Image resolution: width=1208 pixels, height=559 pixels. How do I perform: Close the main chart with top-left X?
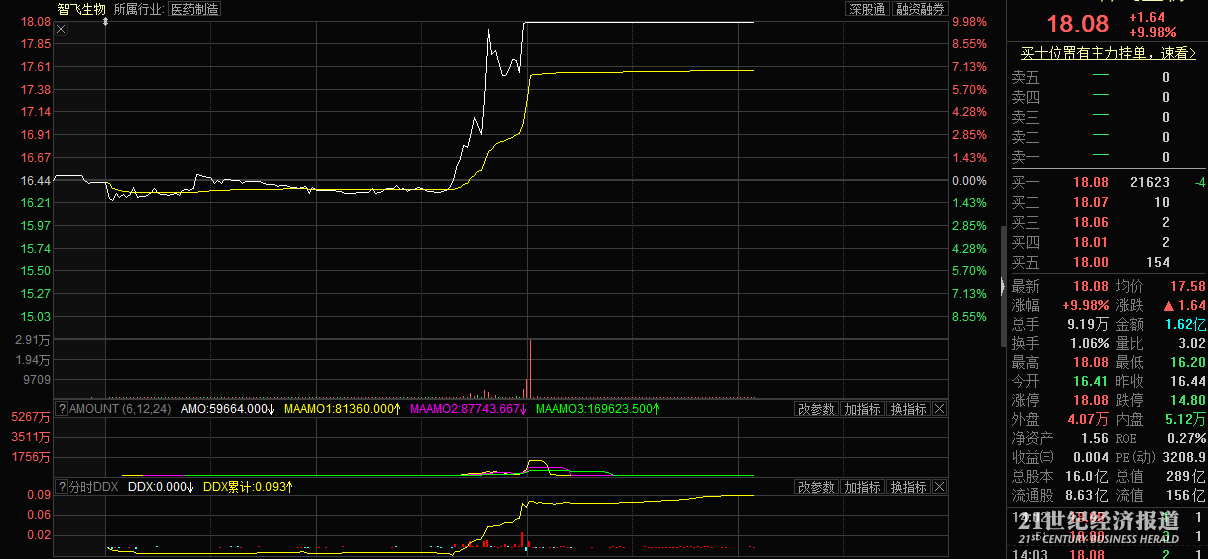[x=61, y=29]
